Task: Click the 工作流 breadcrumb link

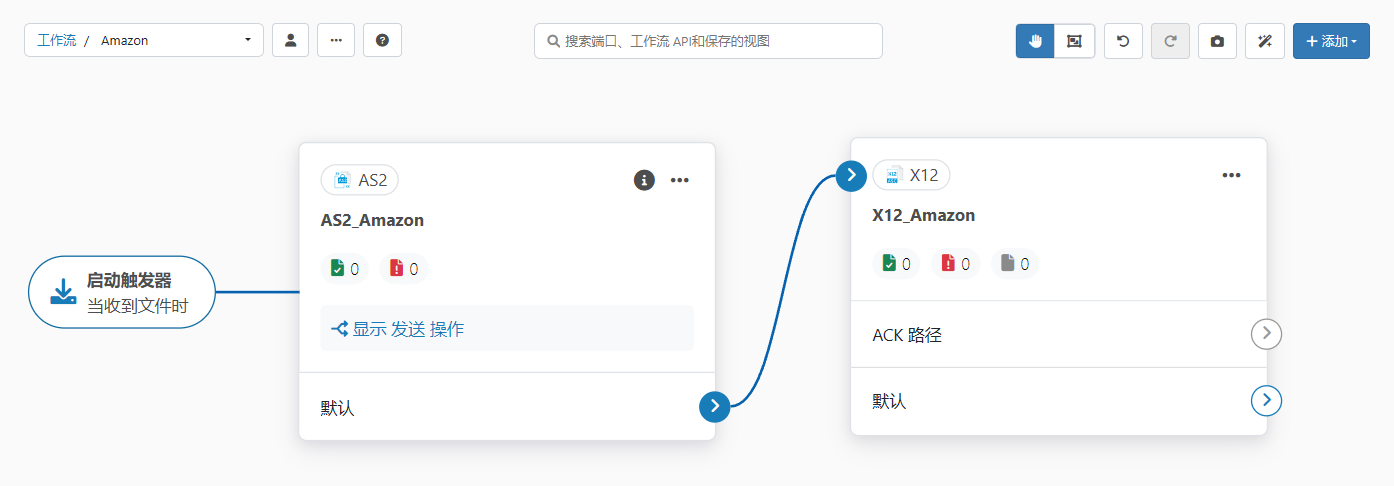Action: tap(56, 41)
